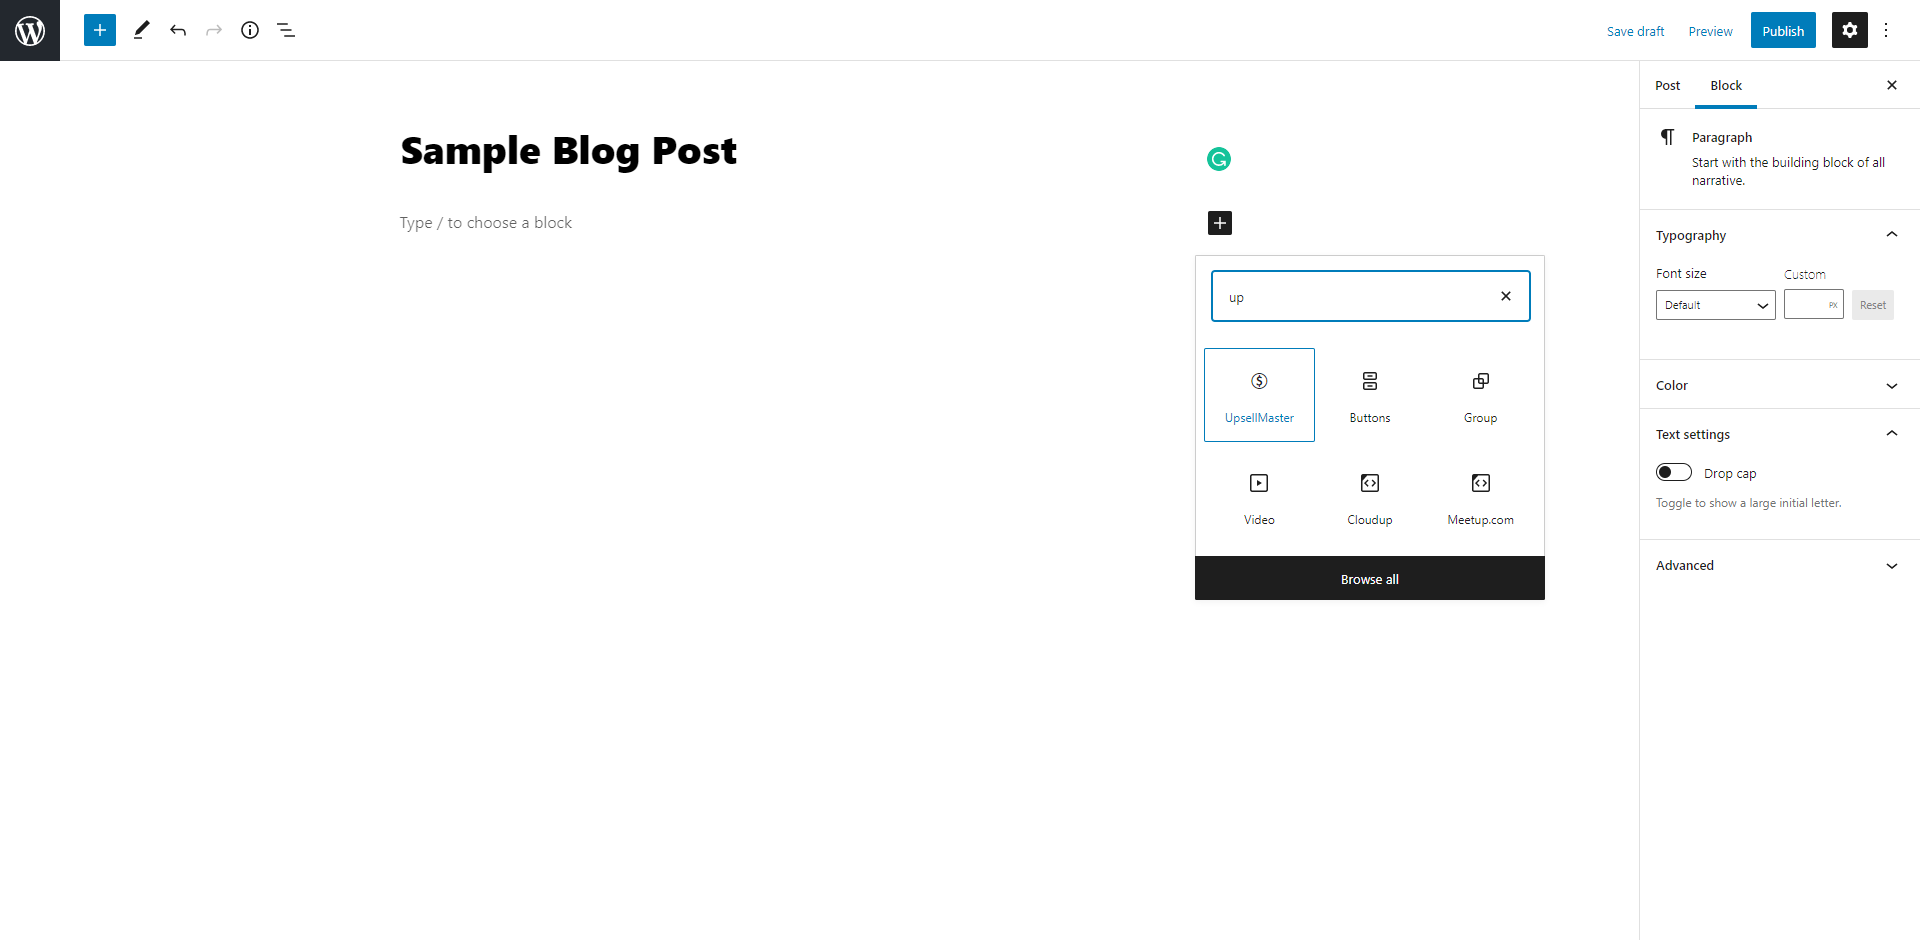1920x940 pixels.
Task: Click the Save draft link
Action: 1636,31
